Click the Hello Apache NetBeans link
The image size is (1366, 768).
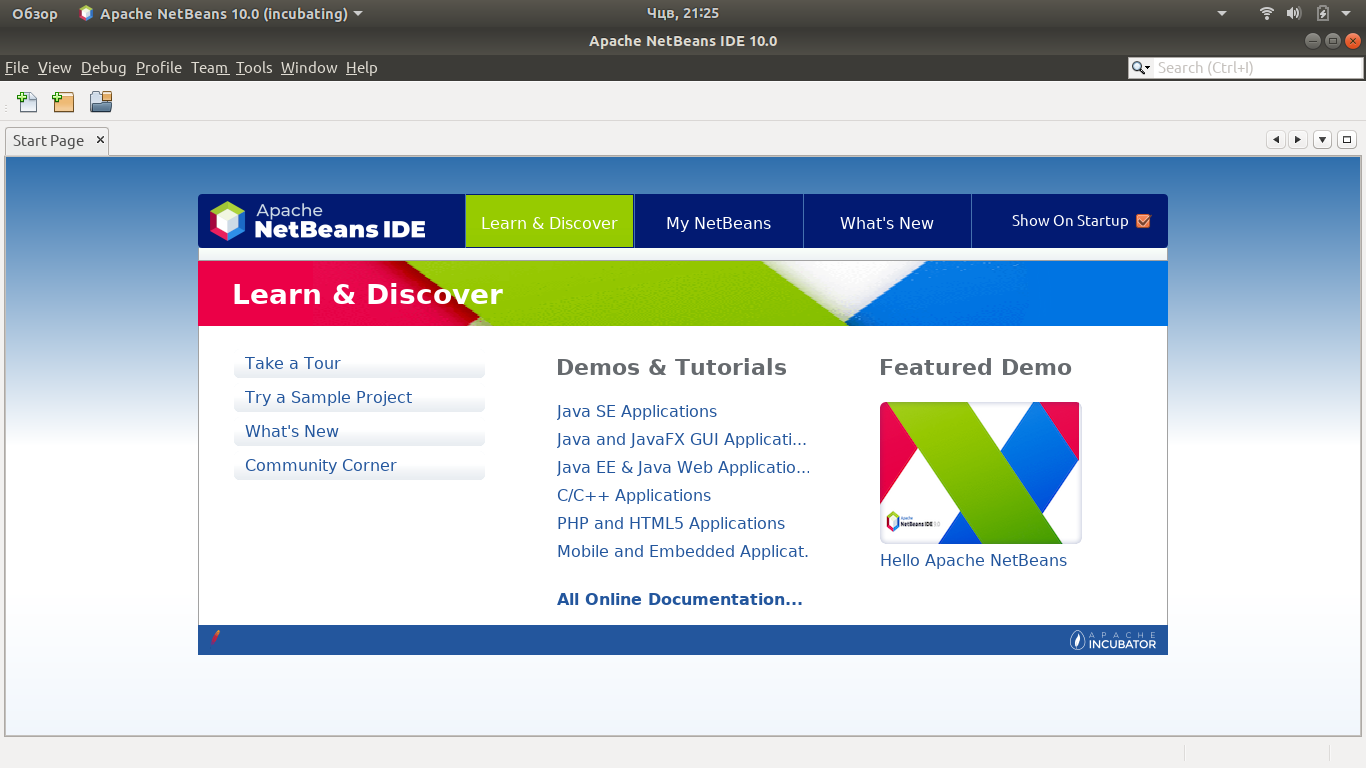(x=973, y=560)
